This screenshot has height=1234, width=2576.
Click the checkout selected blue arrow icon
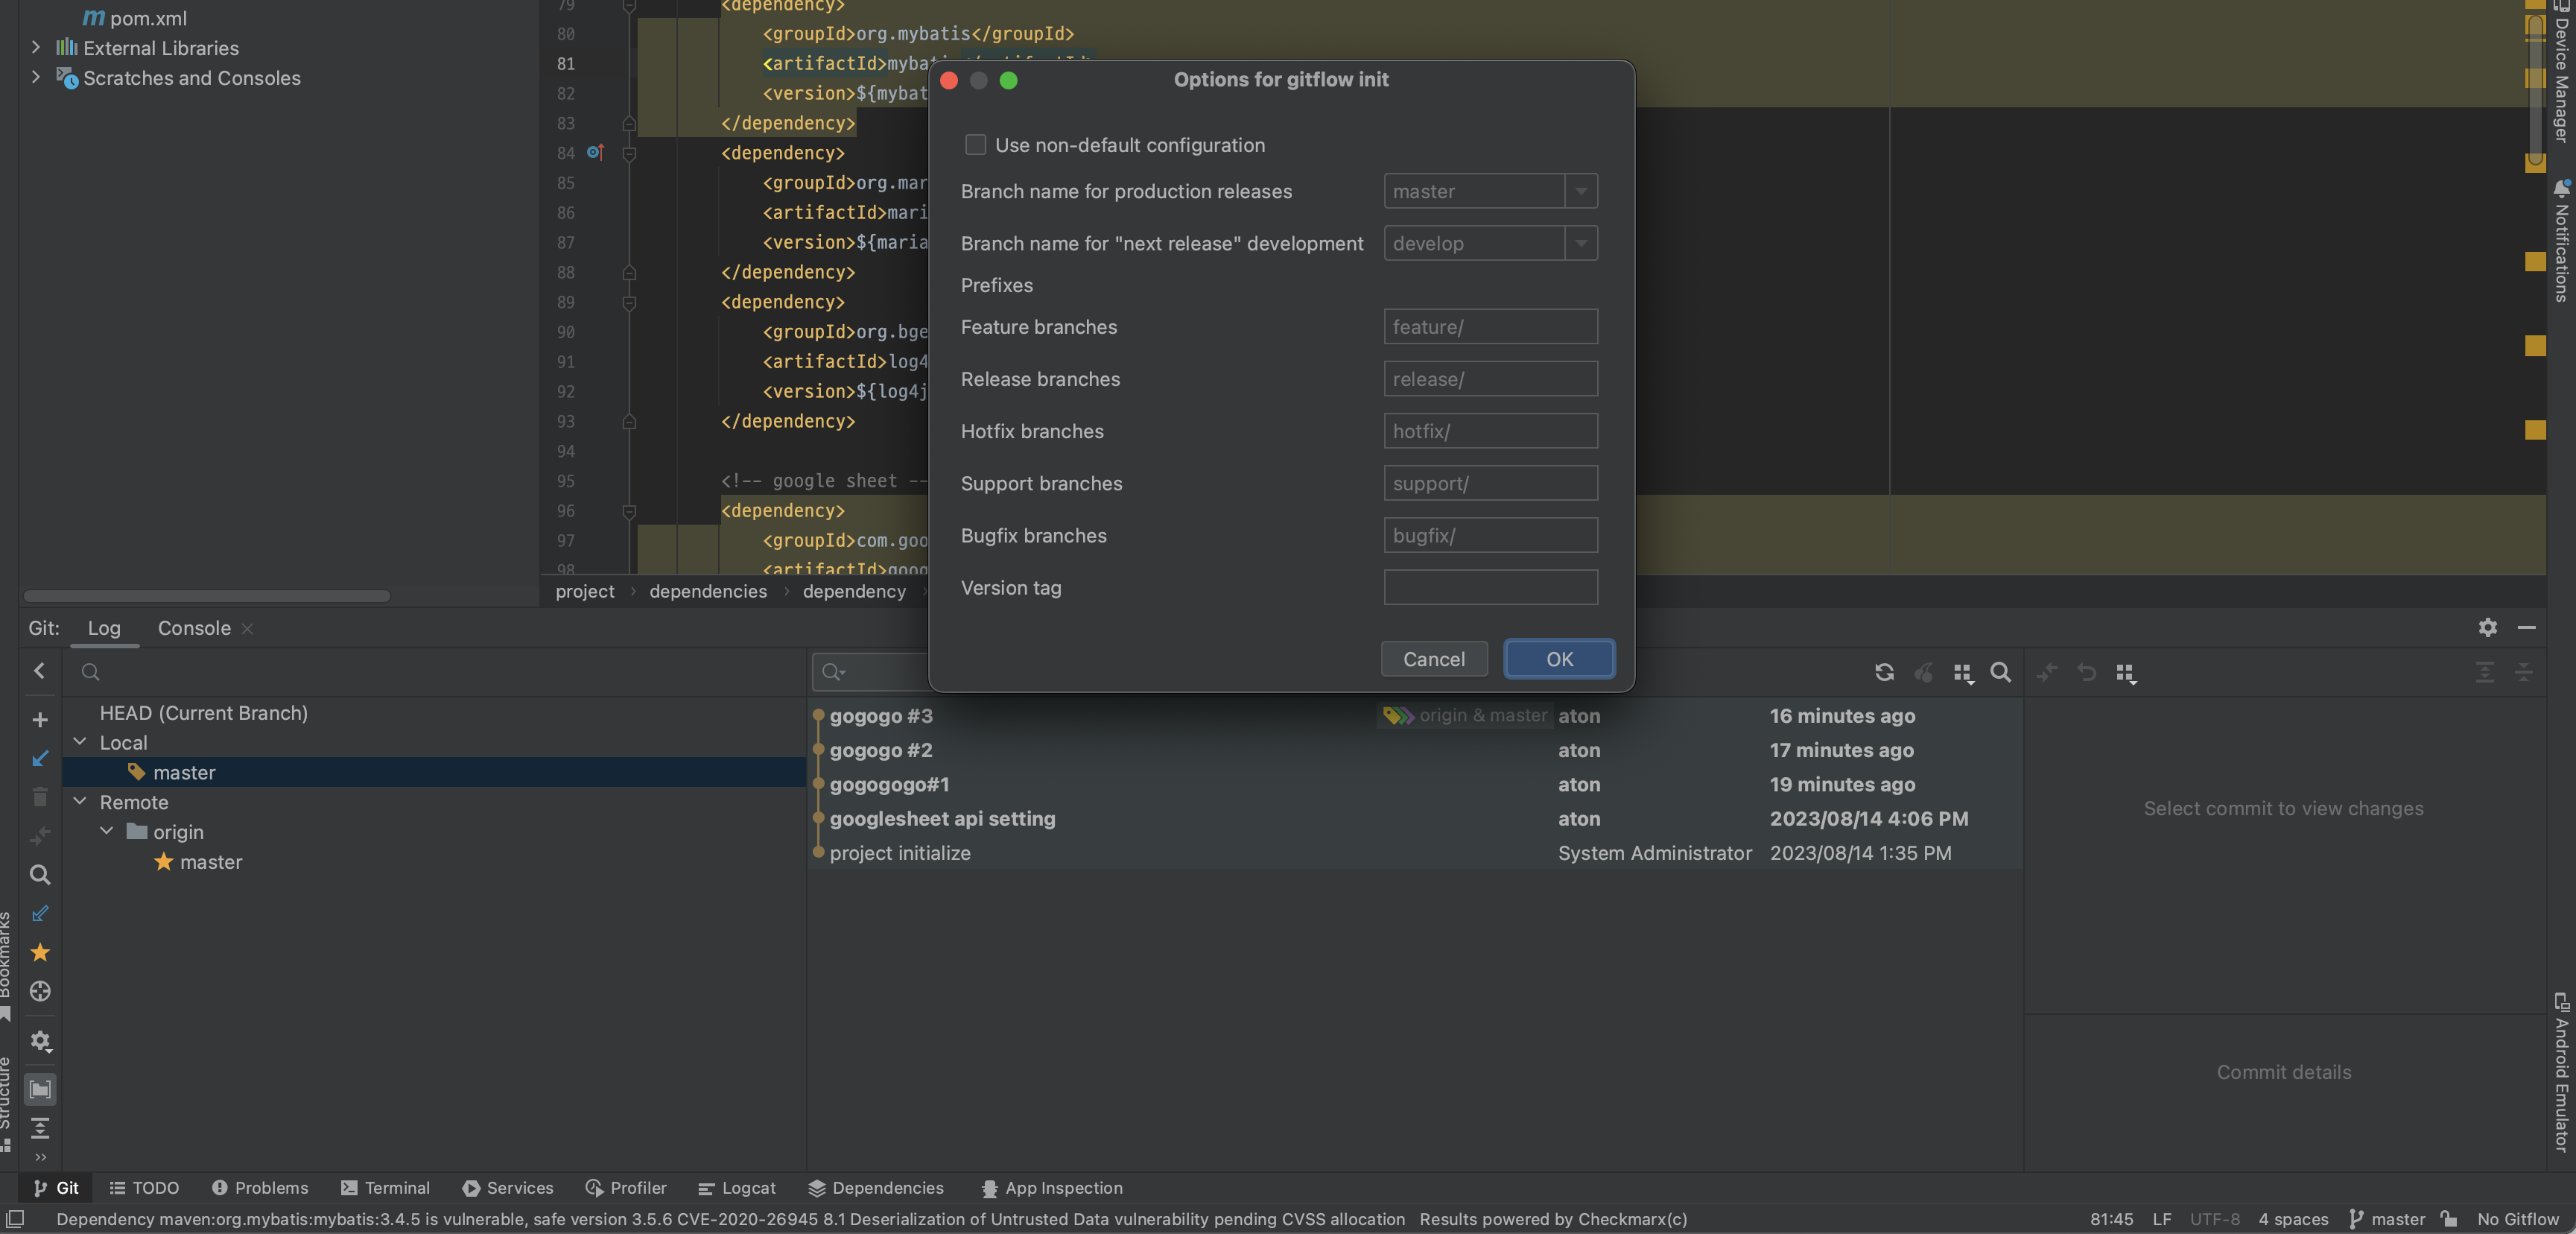(x=40, y=758)
